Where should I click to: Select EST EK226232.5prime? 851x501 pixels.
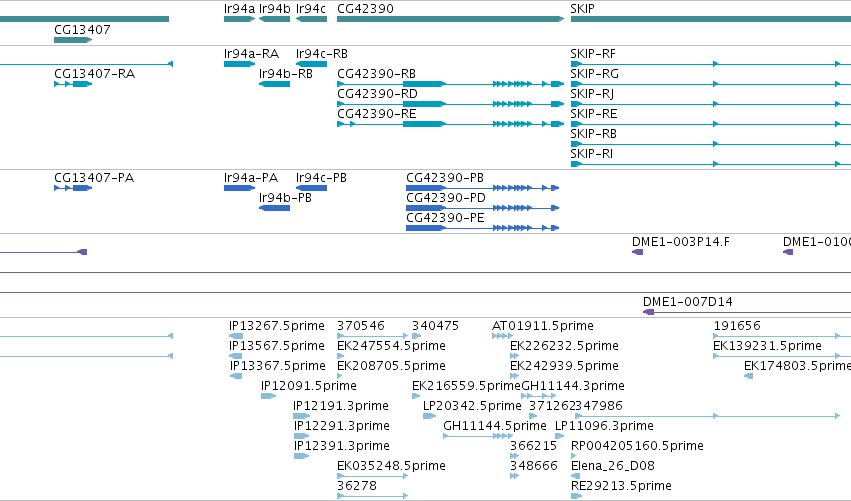(x=515, y=357)
